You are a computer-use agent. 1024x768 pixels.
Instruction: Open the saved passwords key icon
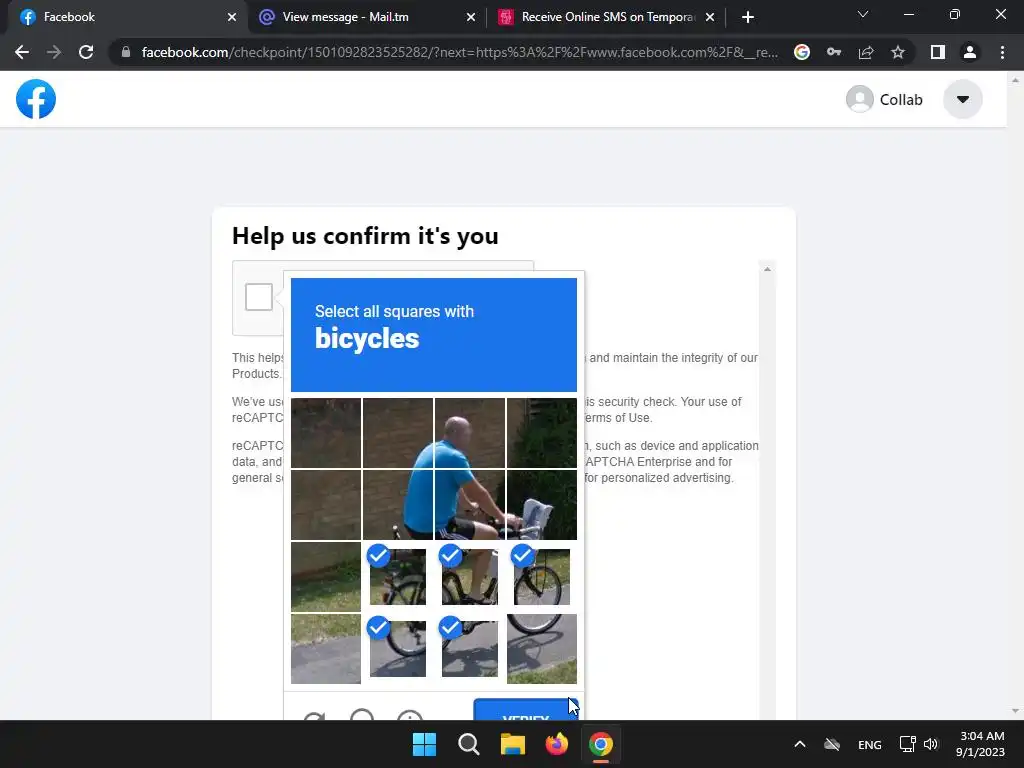click(834, 52)
